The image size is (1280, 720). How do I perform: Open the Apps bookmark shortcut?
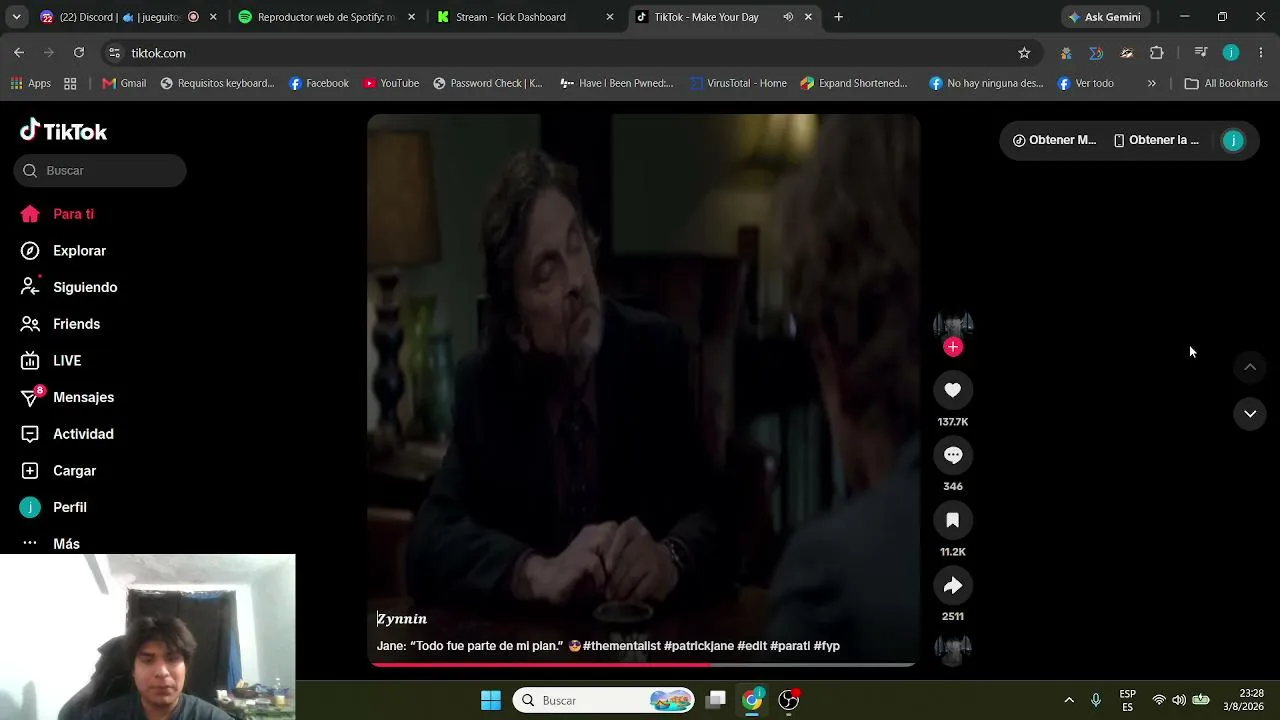pyautogui.click(x=30, y=83)
